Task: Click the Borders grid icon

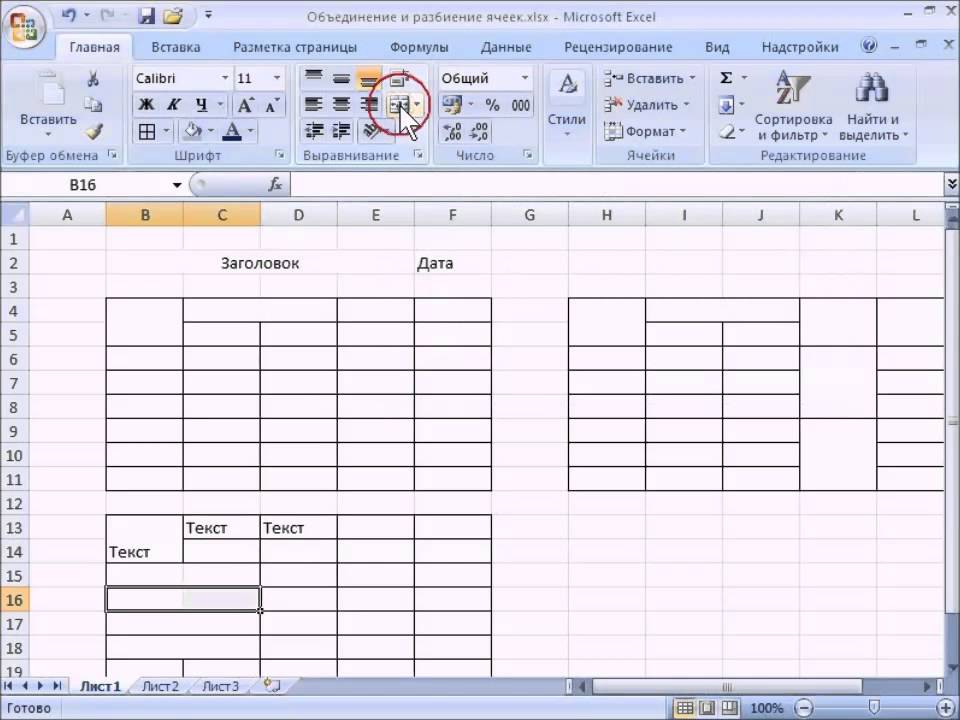Action: pyautogui.click(x=147, y=131)
